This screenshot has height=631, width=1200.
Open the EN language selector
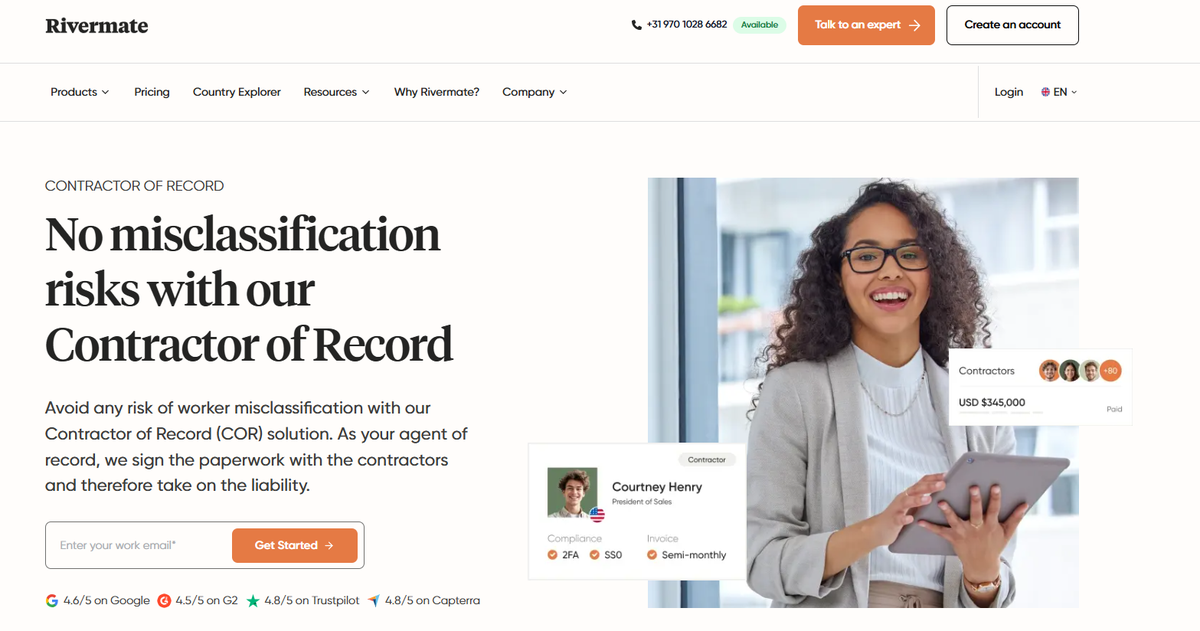pos(1059,92)
